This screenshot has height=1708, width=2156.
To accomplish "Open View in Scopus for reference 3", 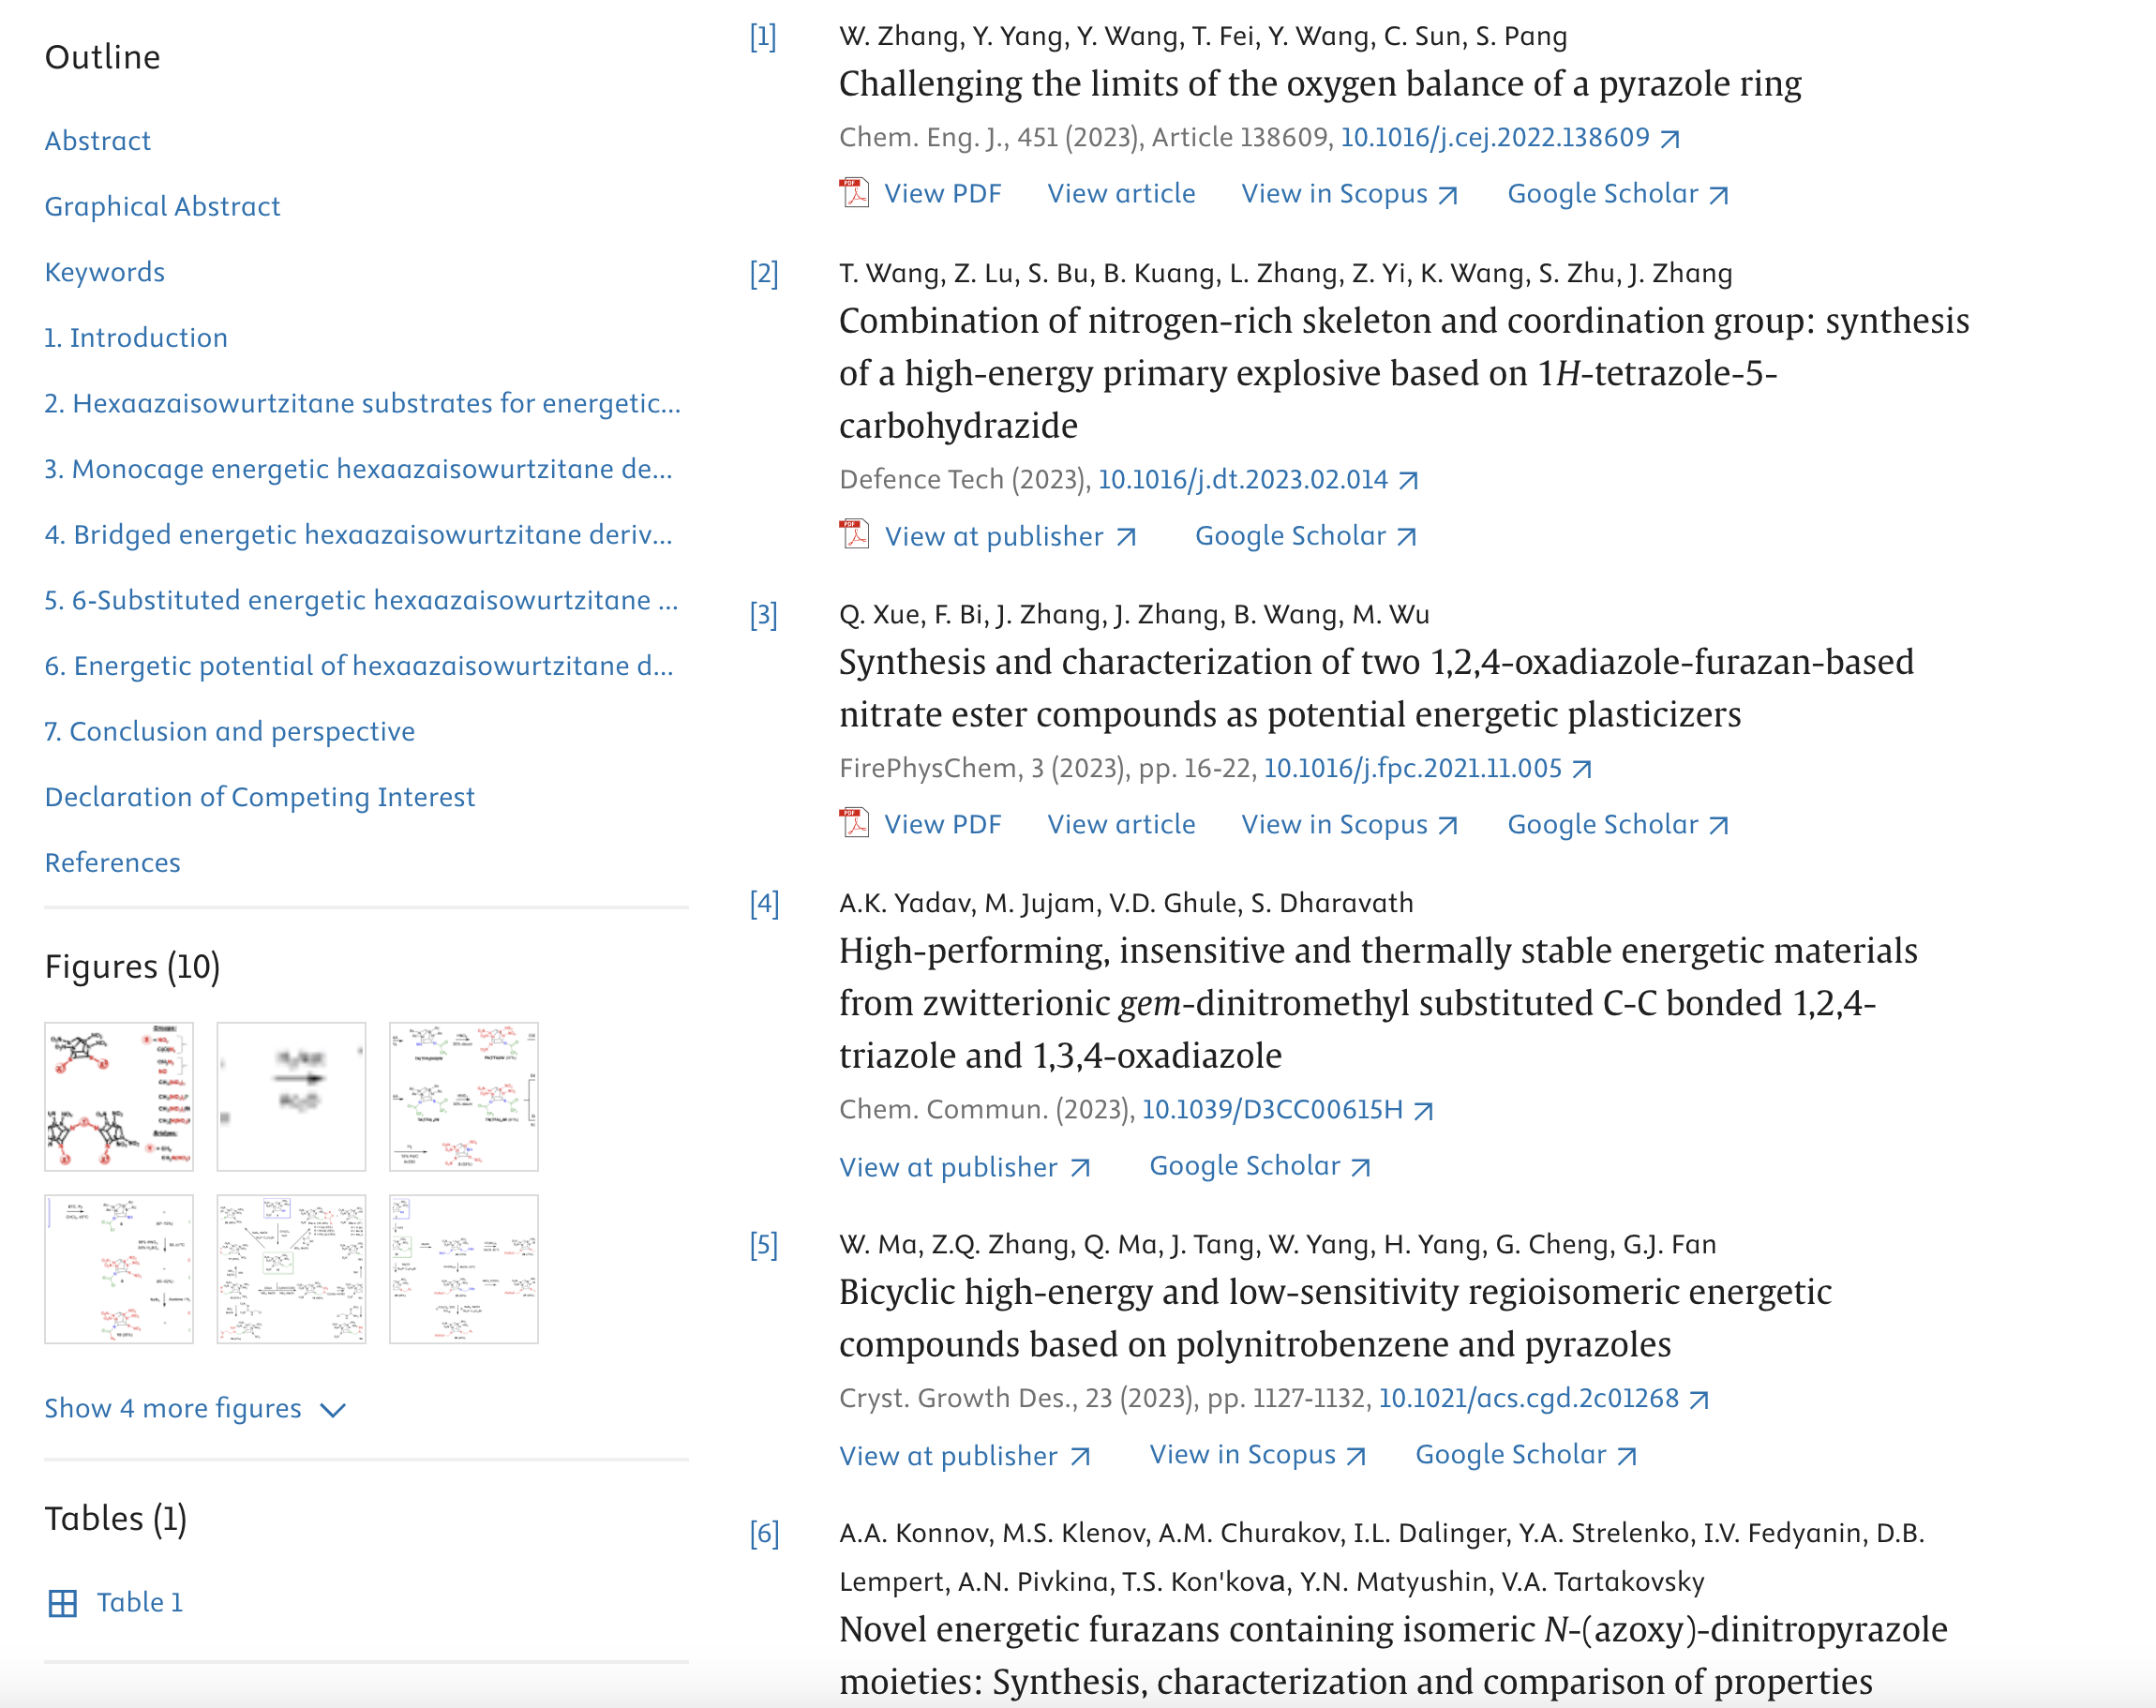I will [1349, 824].
